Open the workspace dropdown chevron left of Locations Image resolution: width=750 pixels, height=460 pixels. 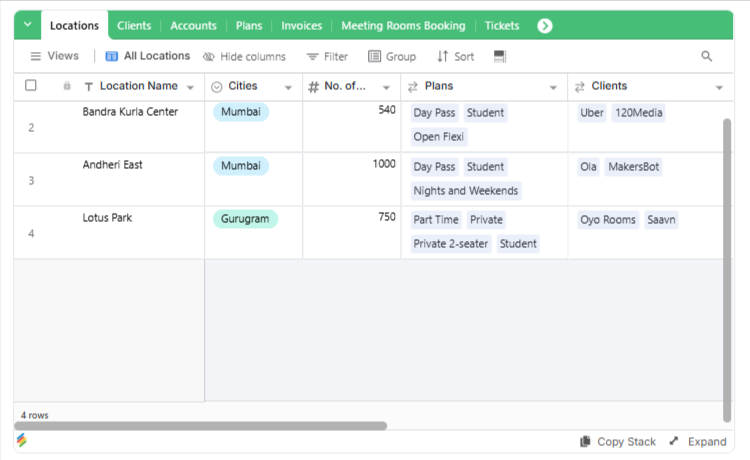(28, 25)
